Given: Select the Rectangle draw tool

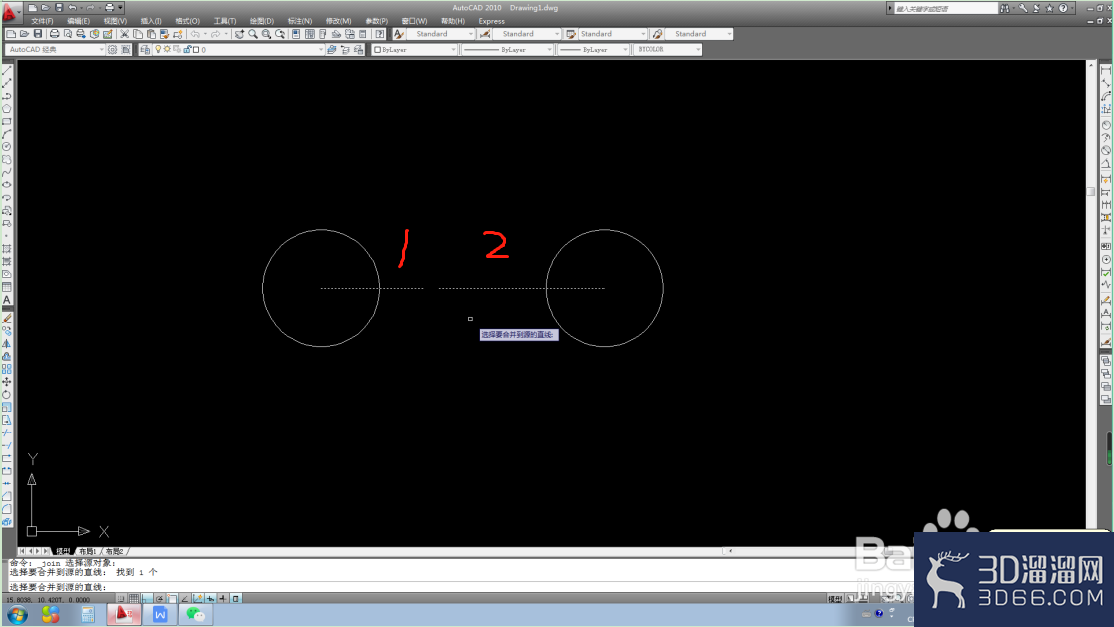Looking at the screenshot, I should pyautogui.click(x=7, y=121).
